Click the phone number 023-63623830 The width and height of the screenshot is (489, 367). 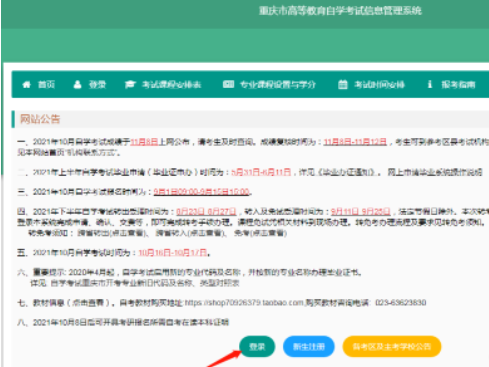[400, 303]
